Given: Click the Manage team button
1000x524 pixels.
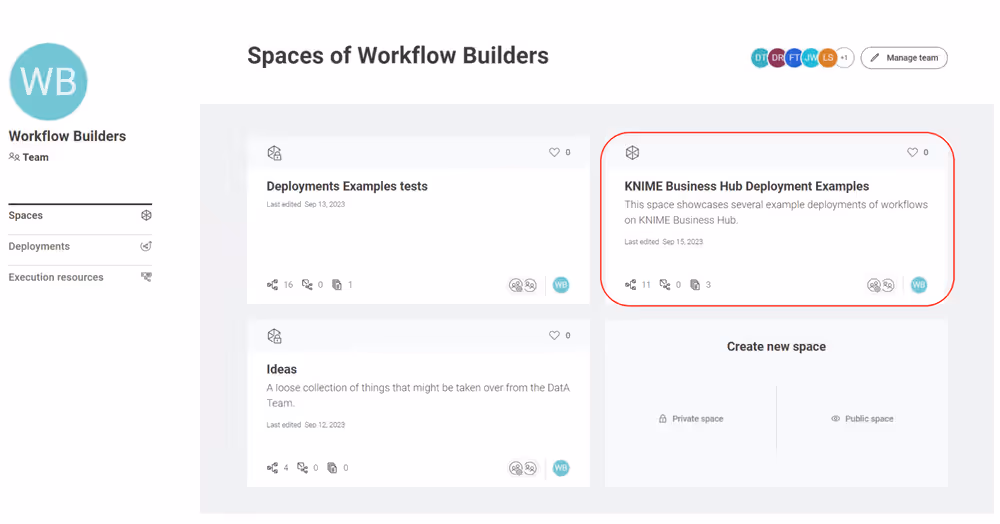Looking at the screenshot, I should (x=904, y=58).
